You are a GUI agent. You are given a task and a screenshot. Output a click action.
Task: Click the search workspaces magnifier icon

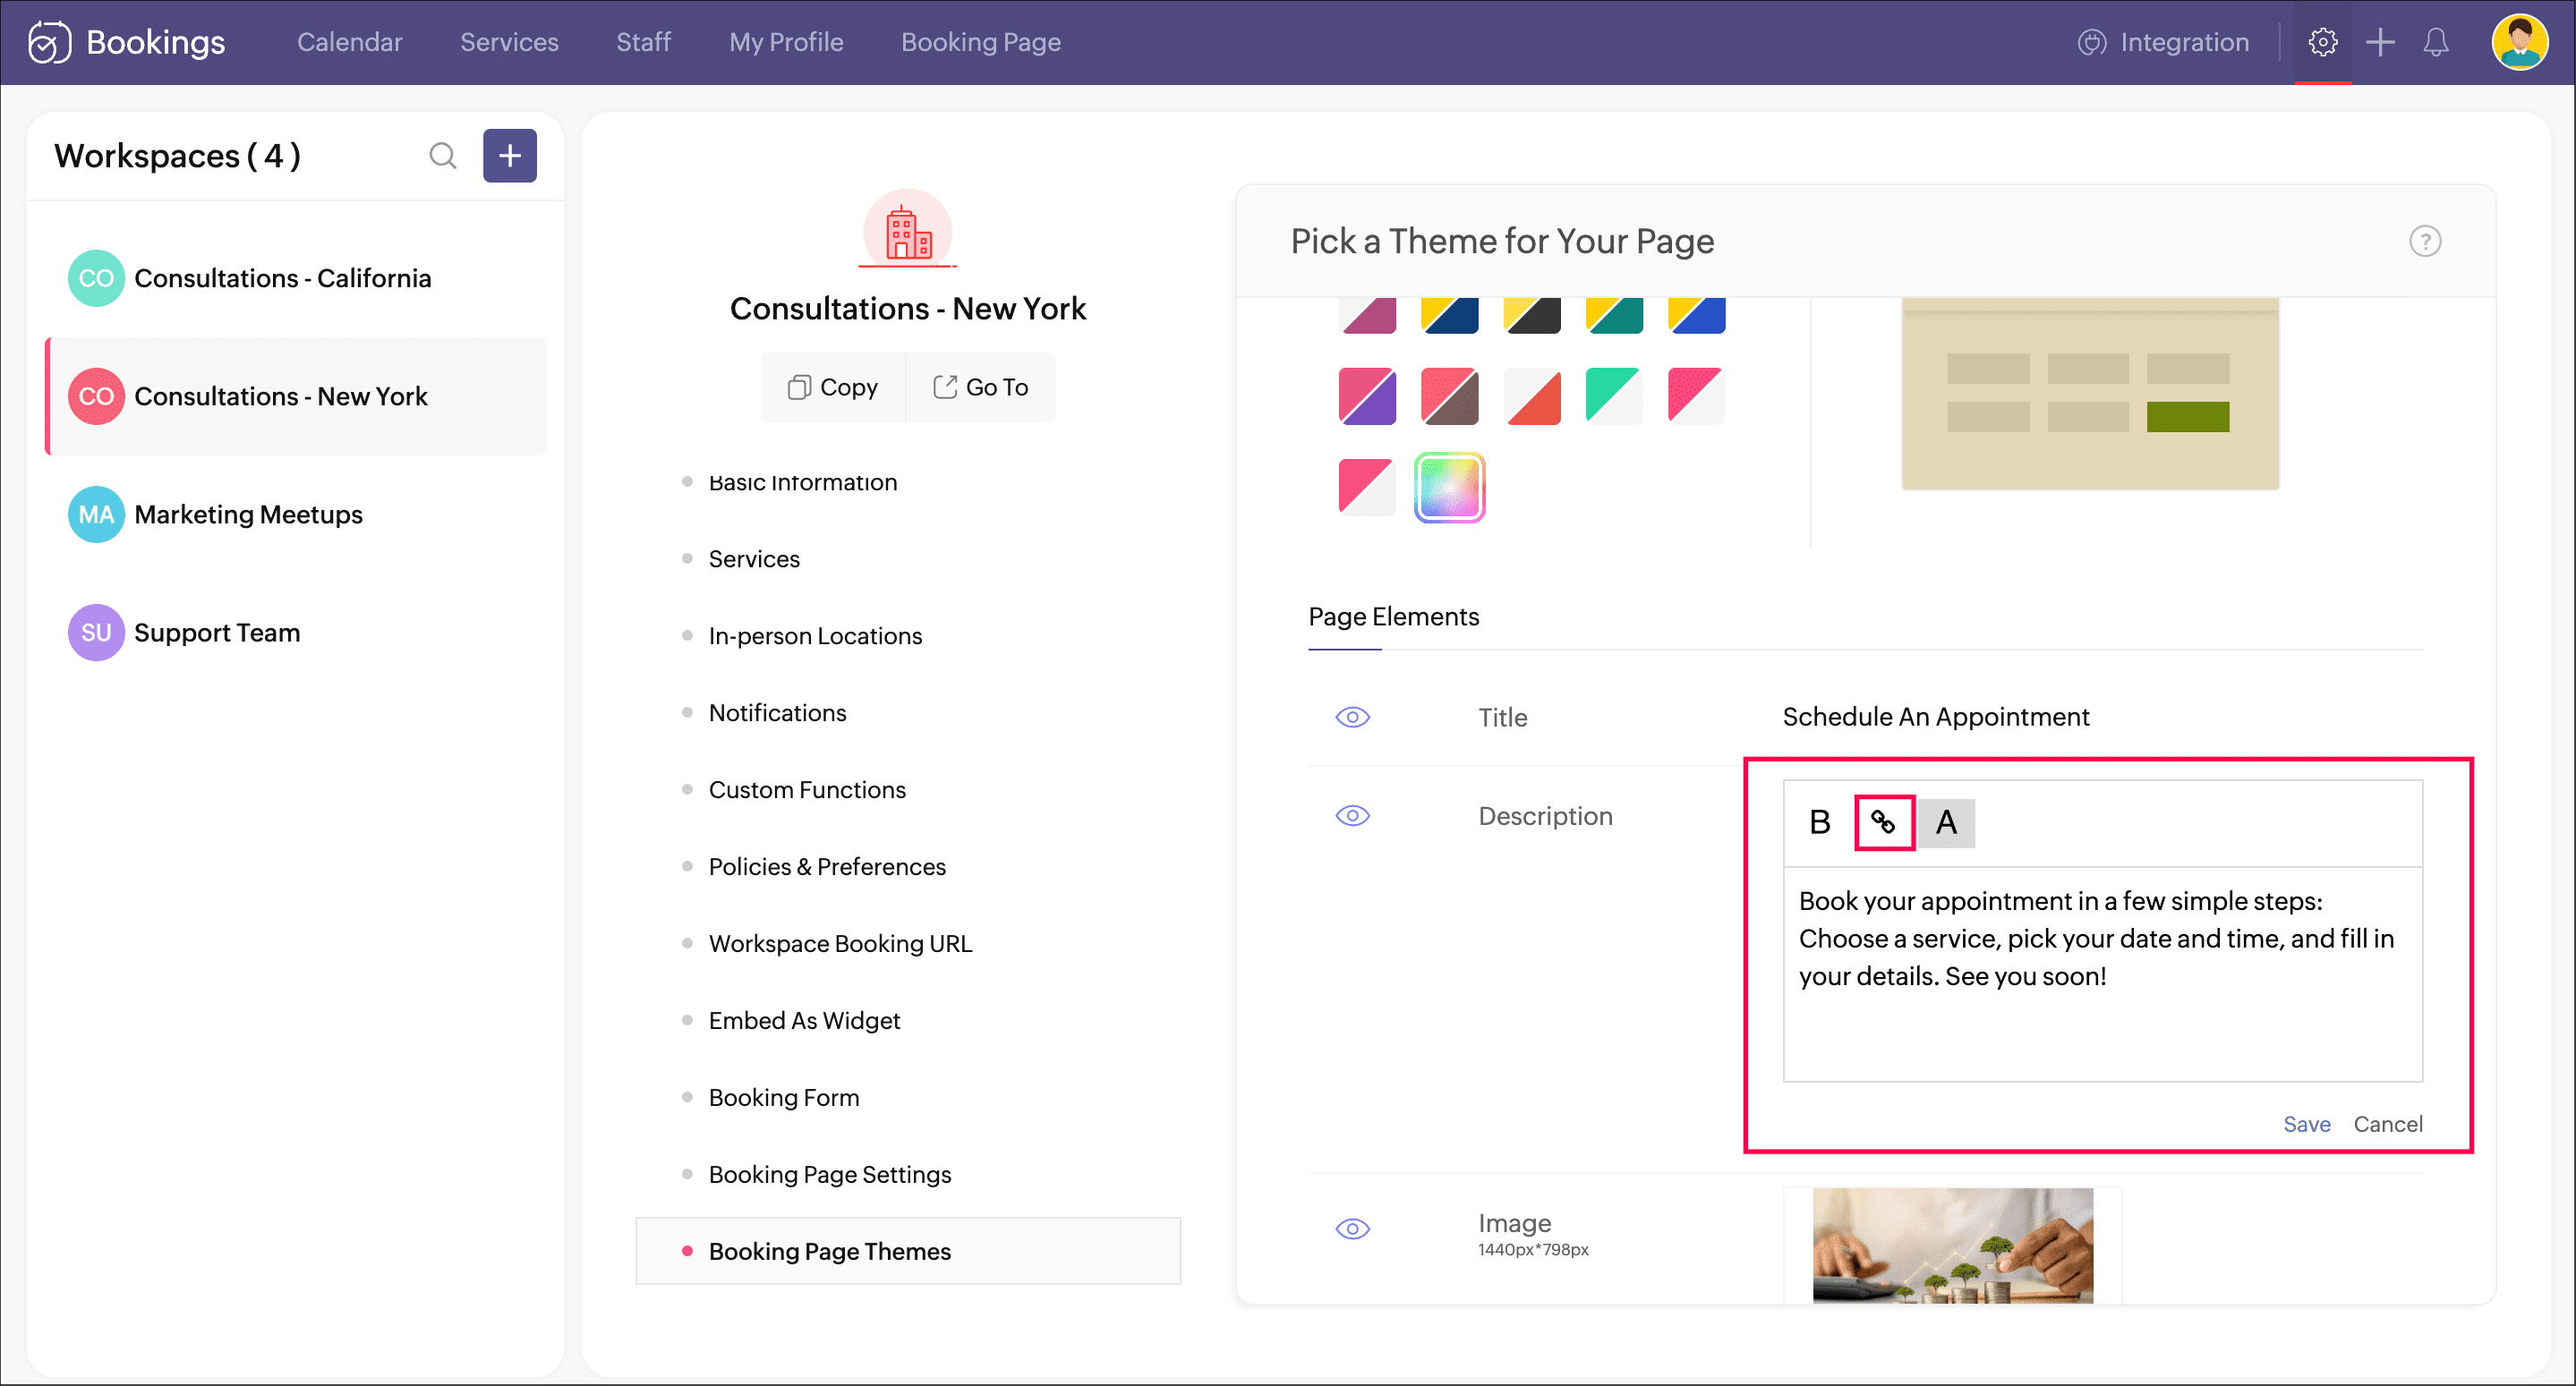(442, 156)
